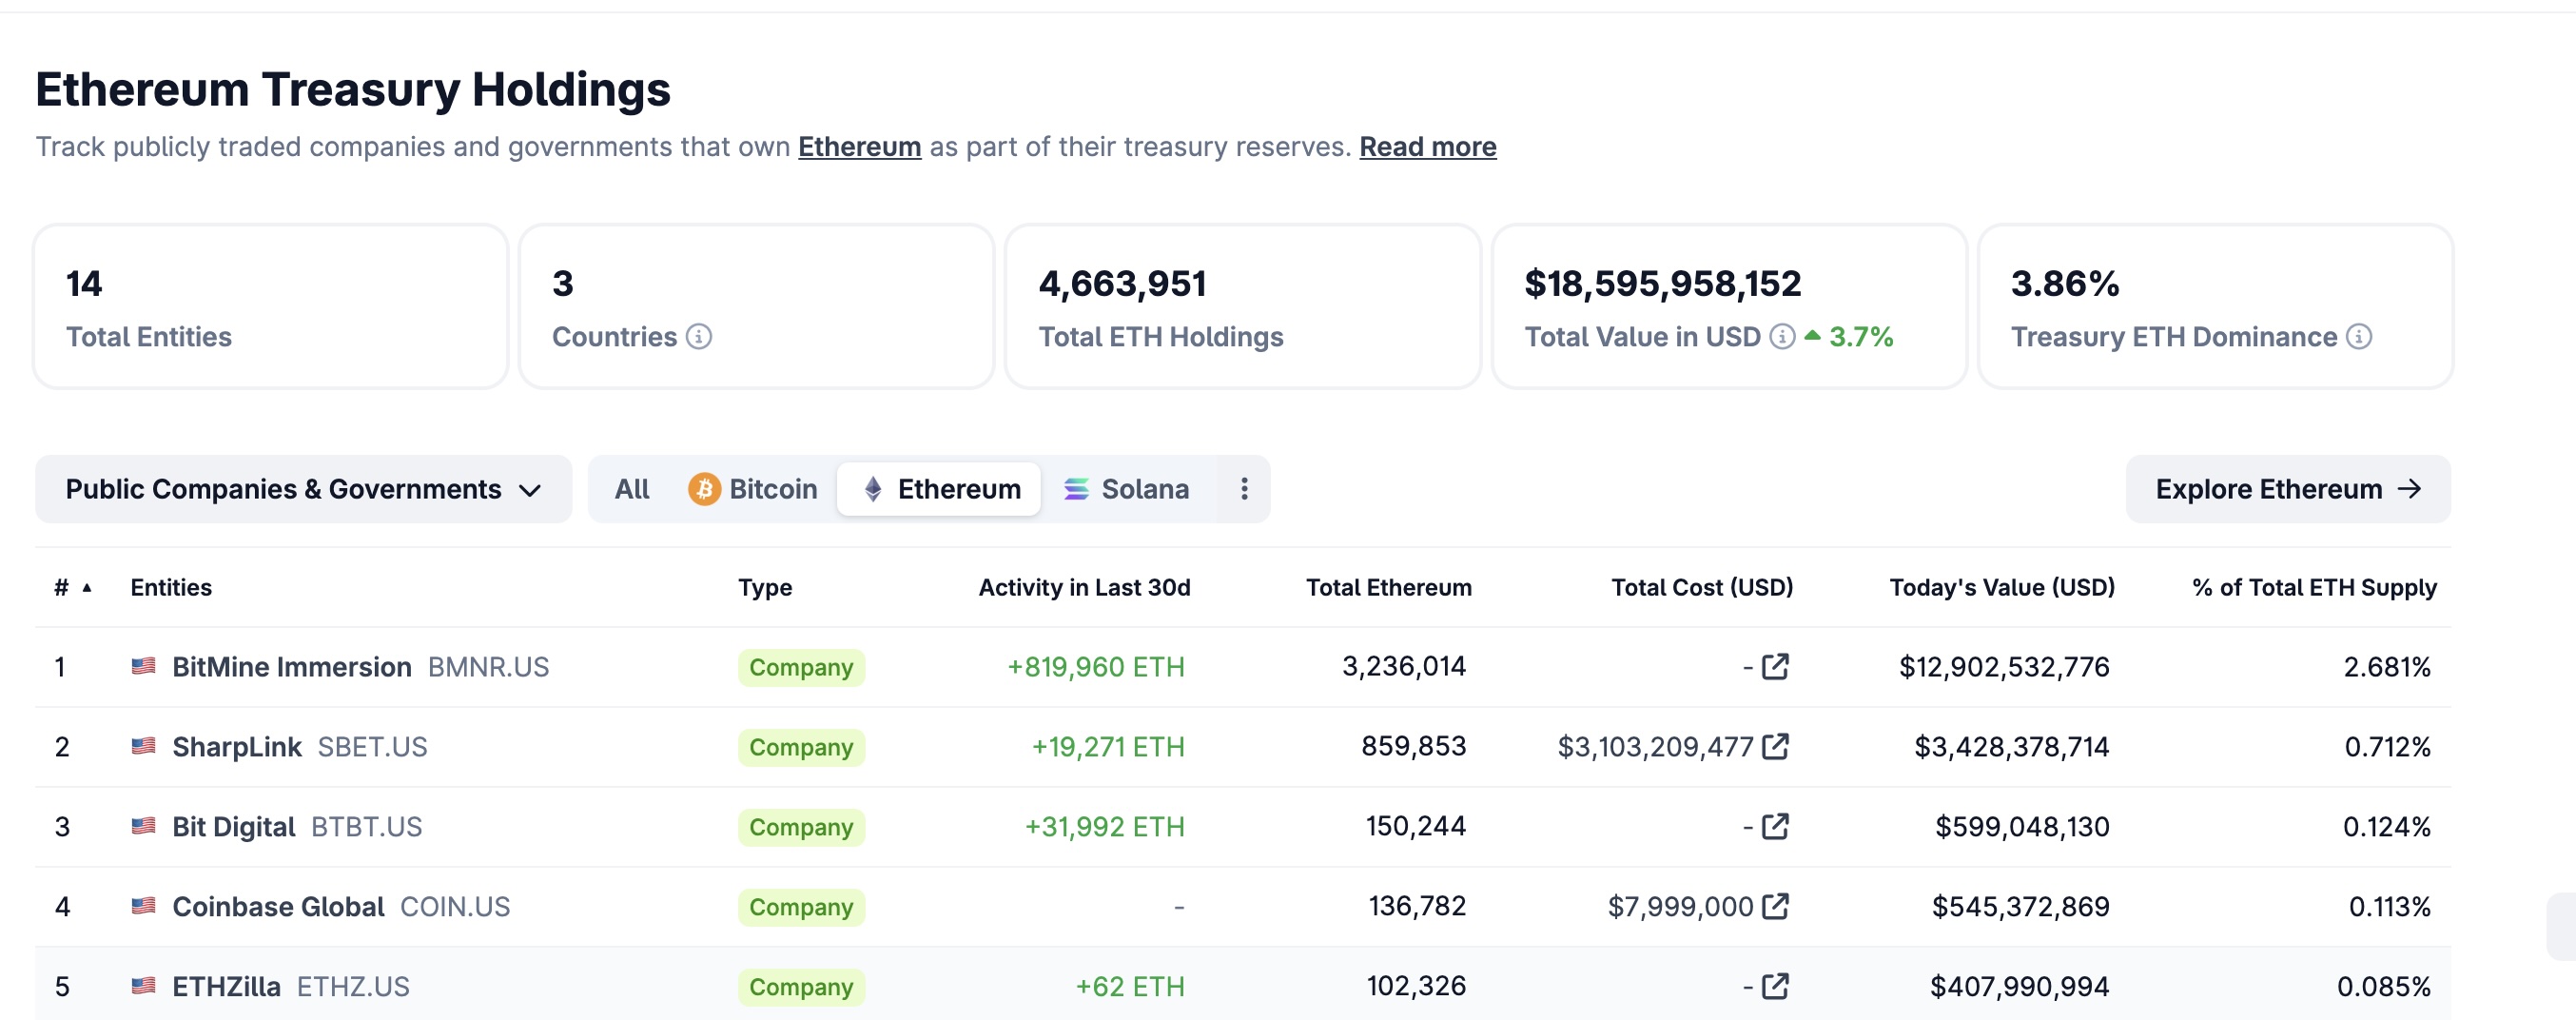The image size is (2576, 1020).
Task: Open Coinbase Global cost source icon
Action: tap(1775, 906)
